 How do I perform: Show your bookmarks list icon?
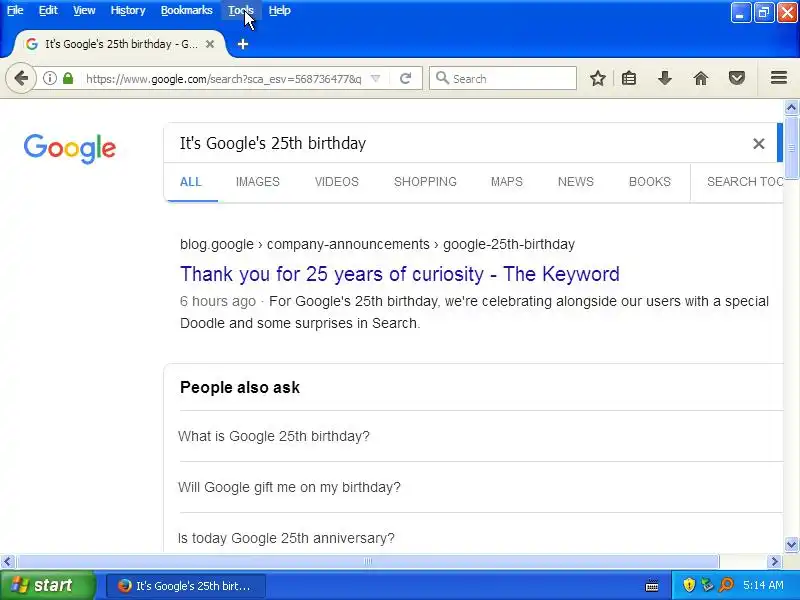[x=629, y=78]
